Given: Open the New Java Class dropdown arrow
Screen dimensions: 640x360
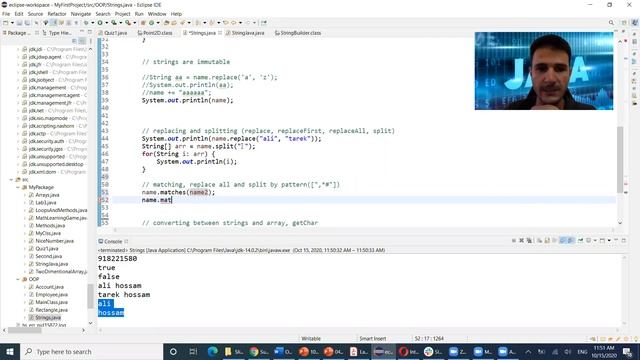Looking at the screenshot, I should 158,23.
